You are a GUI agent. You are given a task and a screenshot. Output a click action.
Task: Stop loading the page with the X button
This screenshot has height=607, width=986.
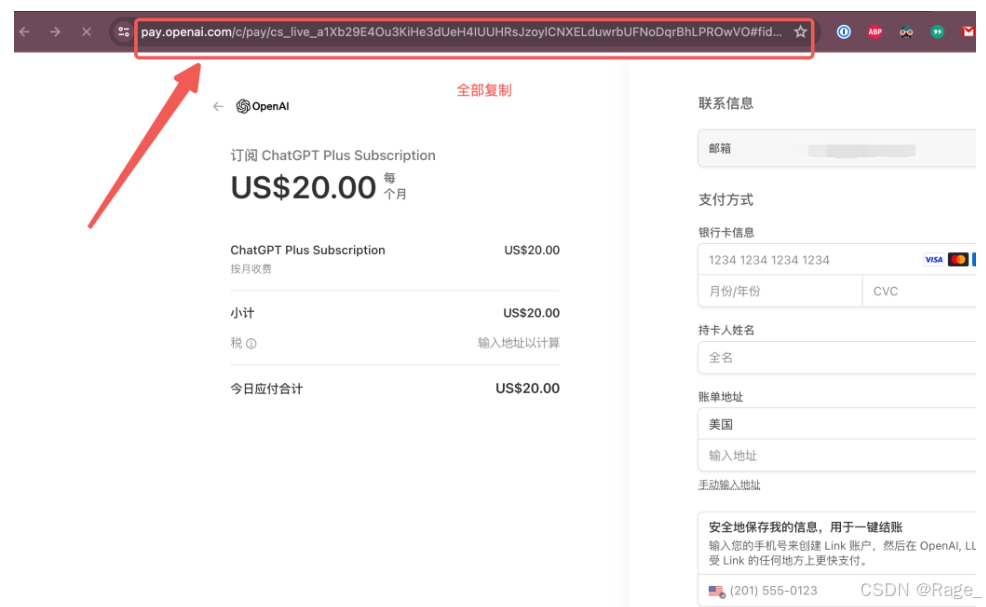pyautogui.click(x=87, y=31)
